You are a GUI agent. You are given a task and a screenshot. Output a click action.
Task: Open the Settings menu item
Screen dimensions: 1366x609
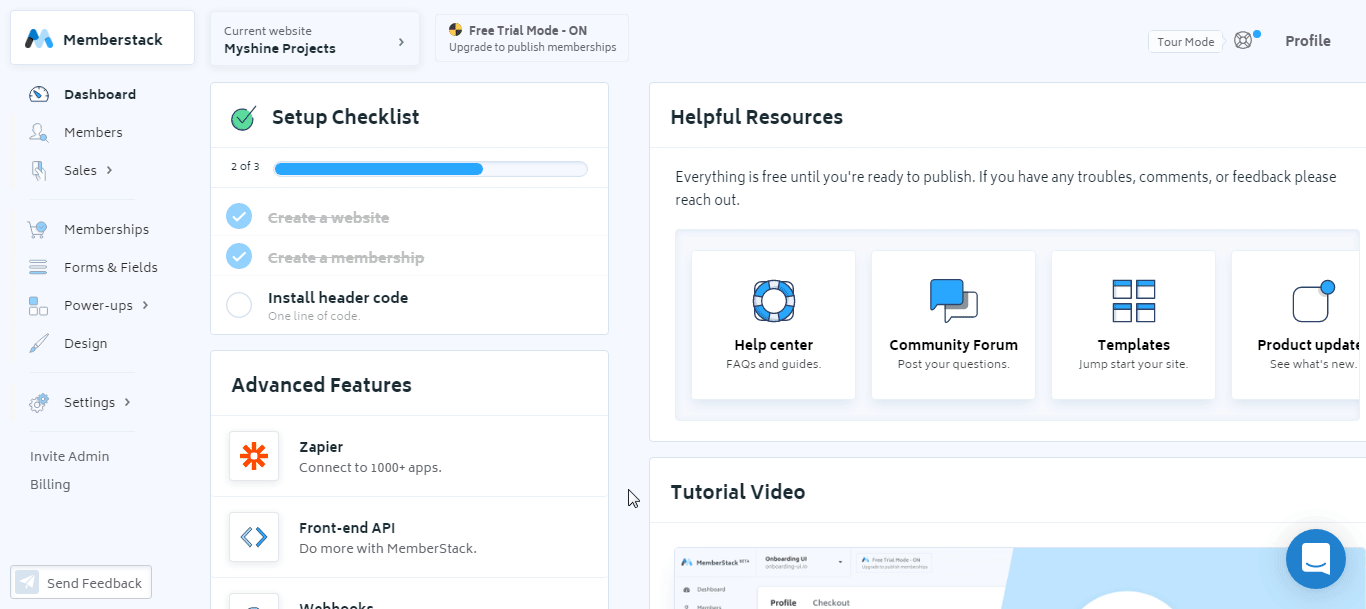[x=90, y=402]
